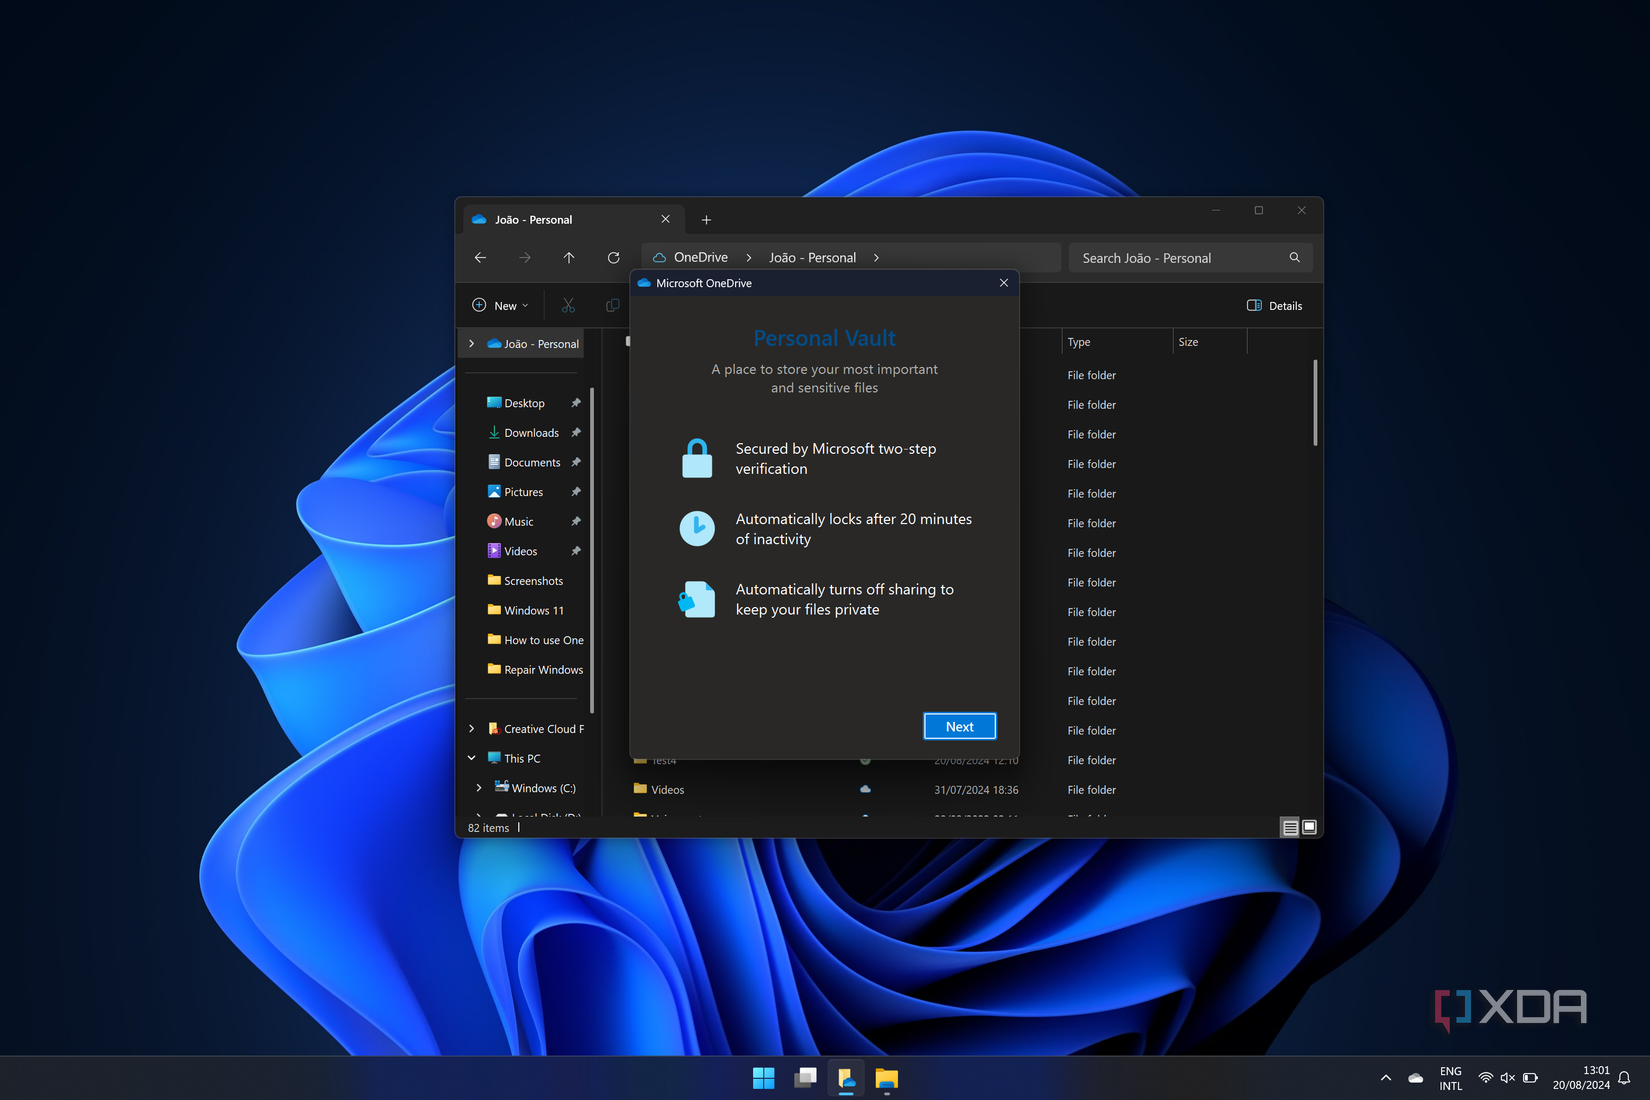Click the OneDrive cloud icon in system tray
This screenshot has width=1650, height=1100.
[1415, 1078]
